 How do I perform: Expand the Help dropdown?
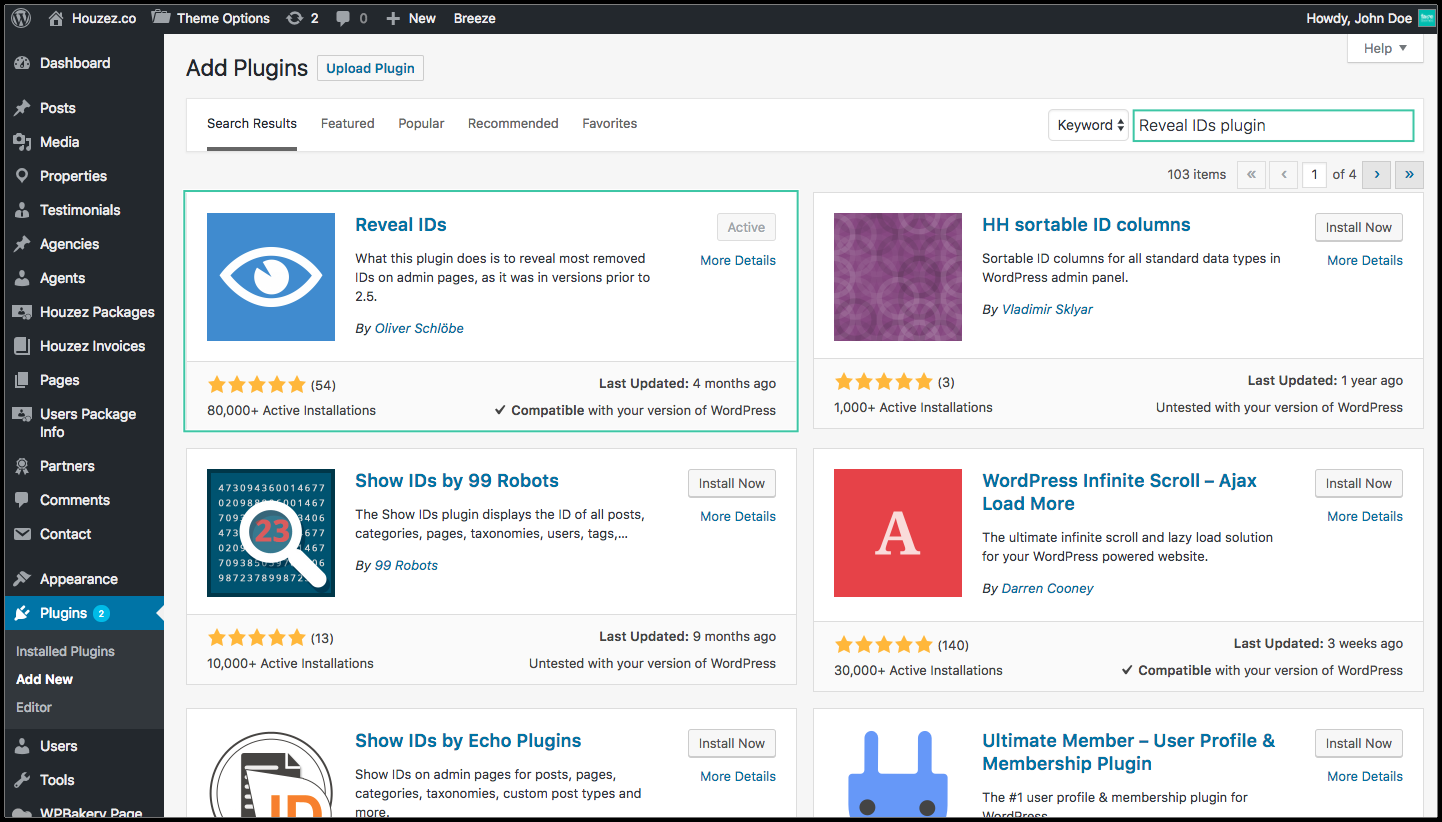click(x=1385, y=48)
